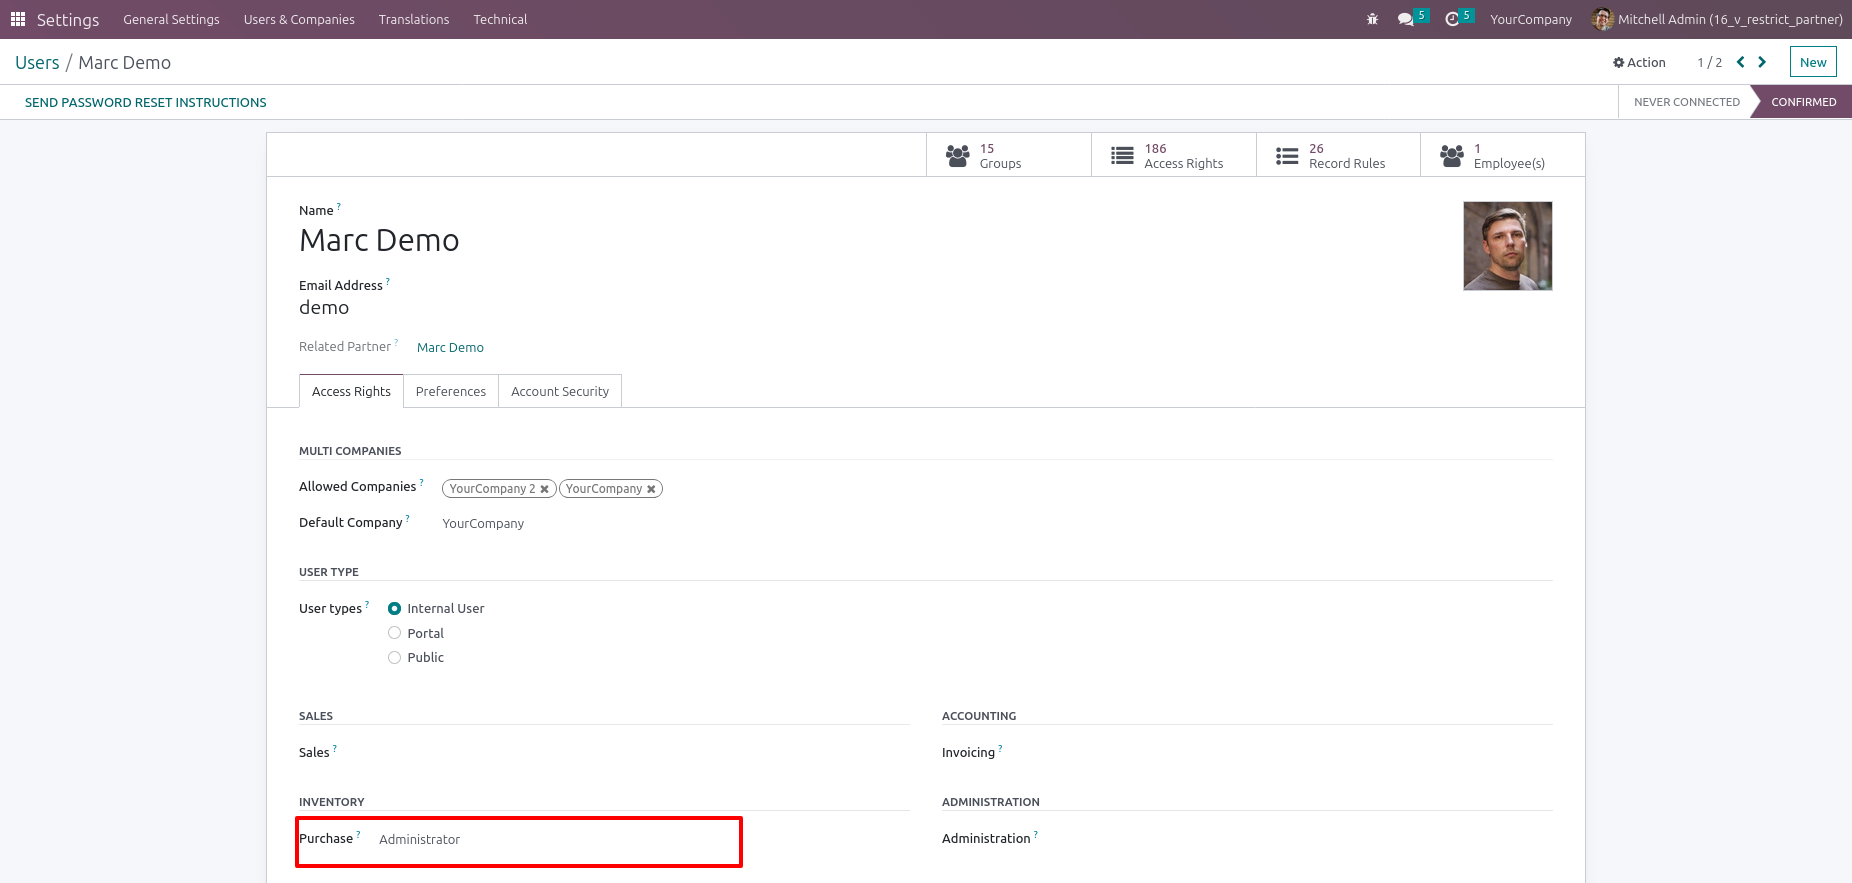Show help tooltip for Email Address
The height and width of the screenshot is (883, 1852).
point(388,282)
